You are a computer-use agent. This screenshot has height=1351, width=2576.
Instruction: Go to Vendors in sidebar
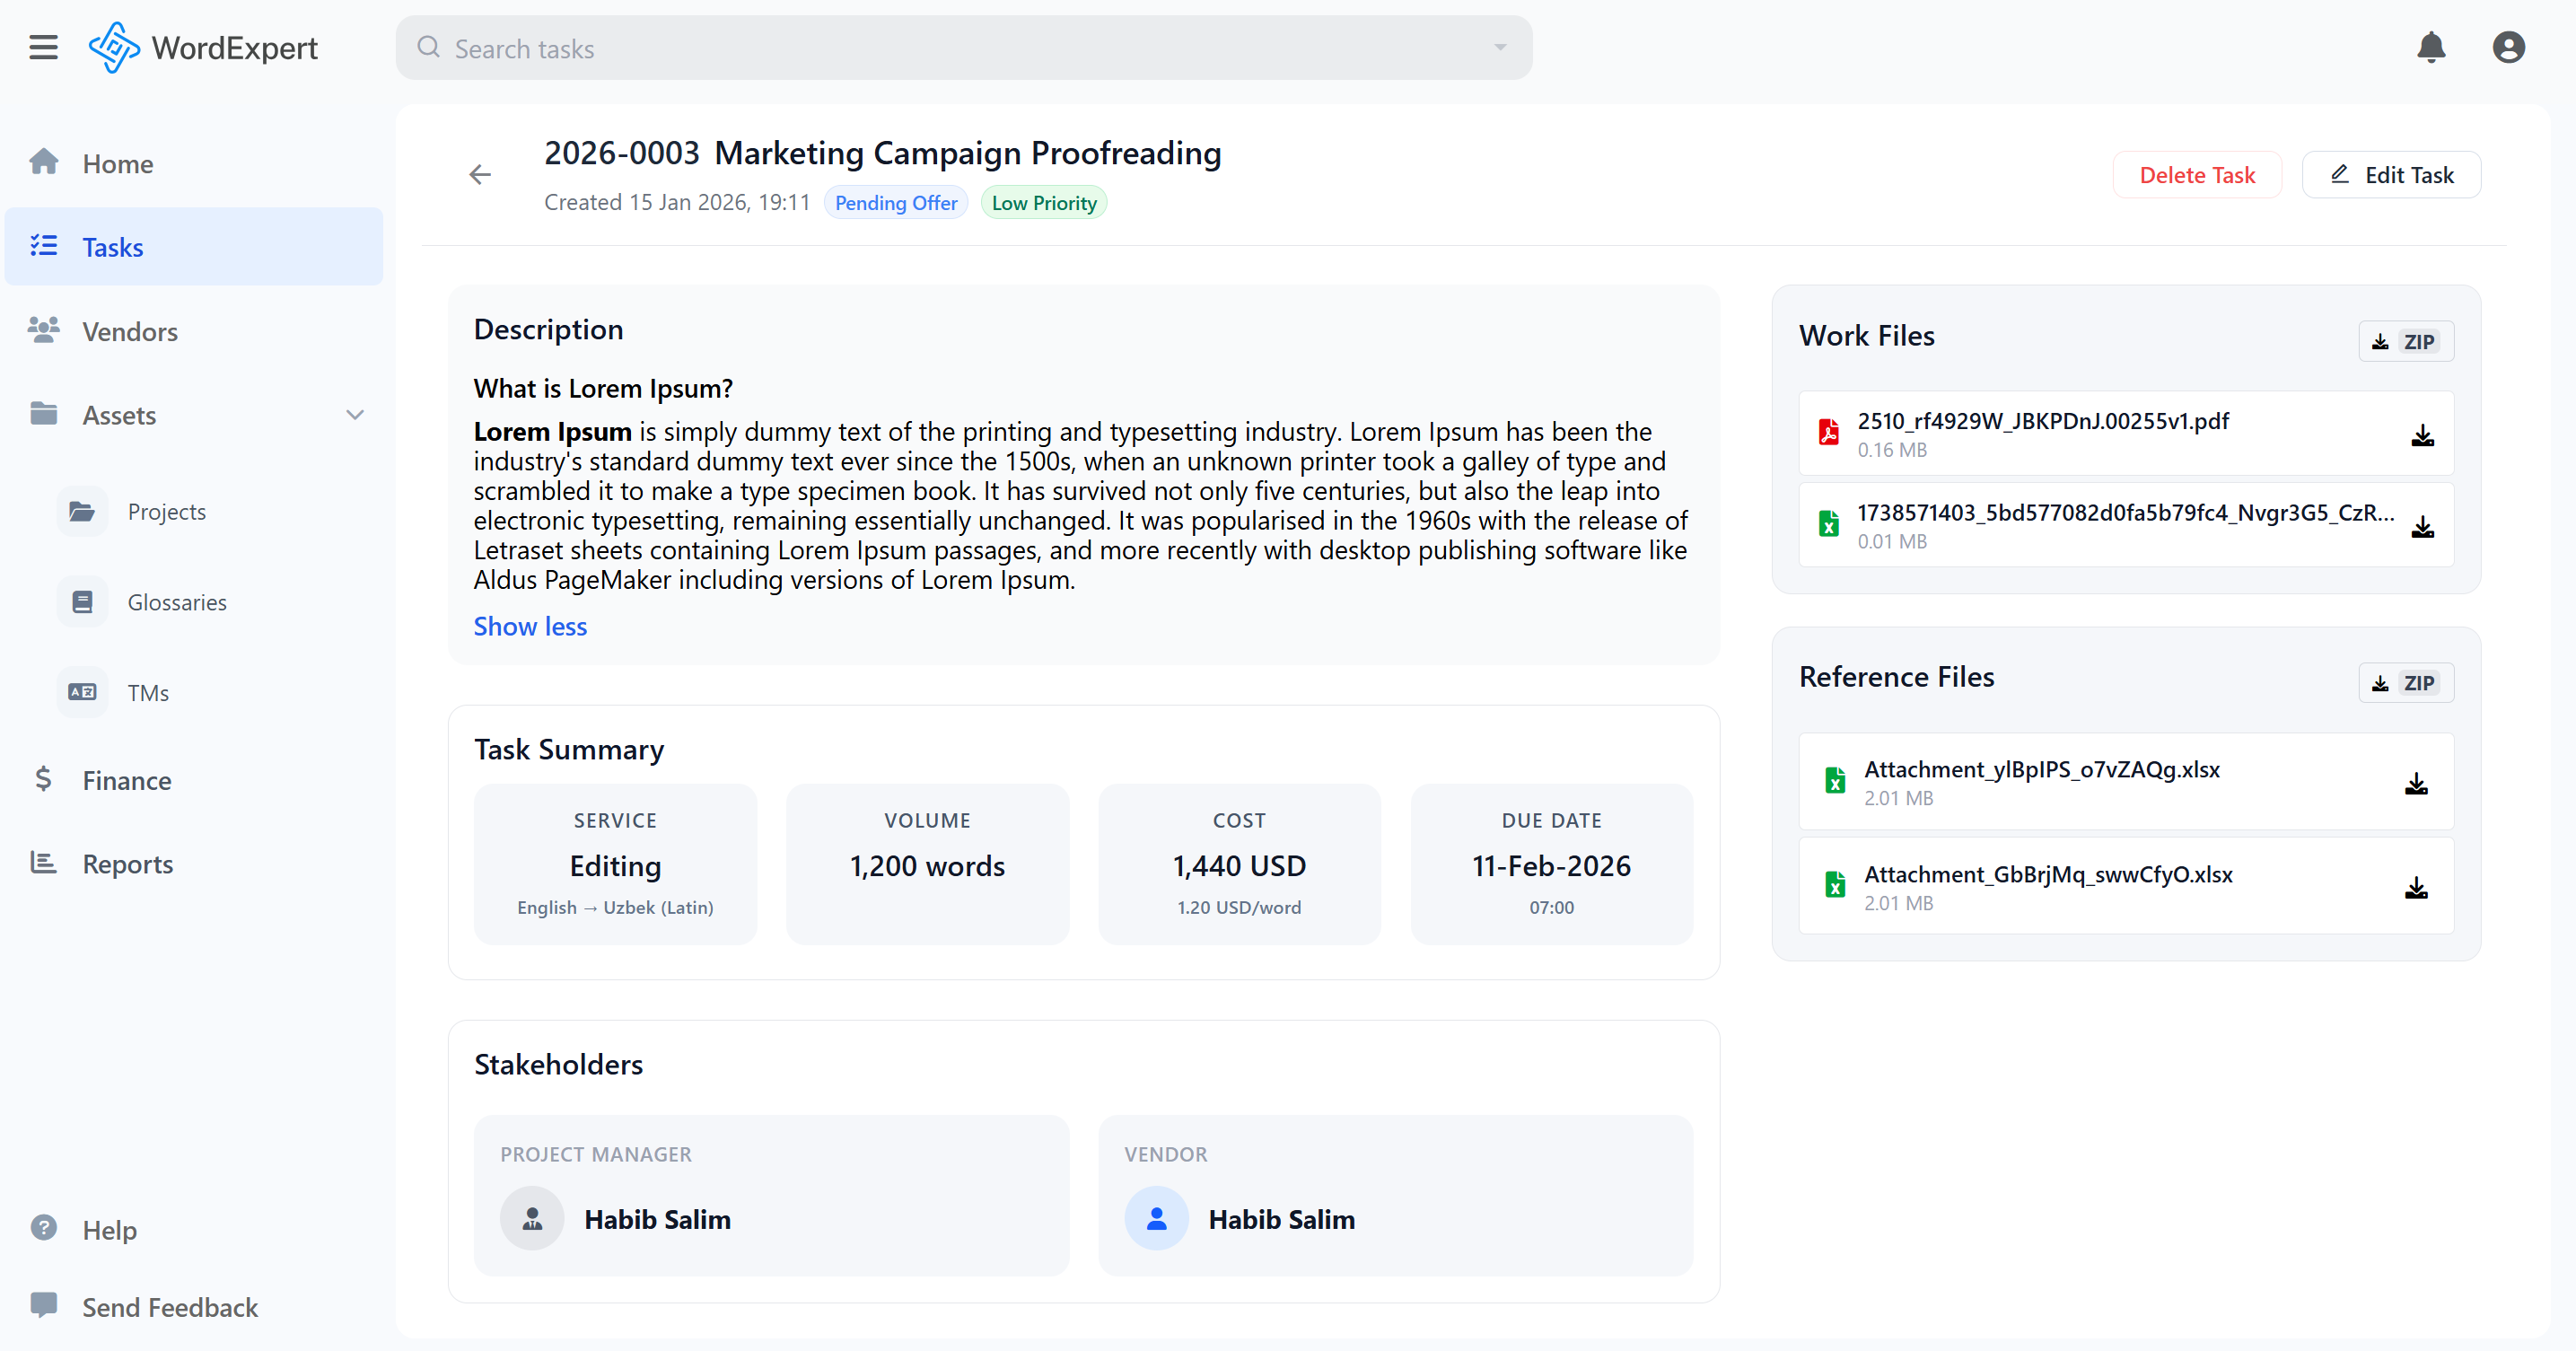click(130, 331)
